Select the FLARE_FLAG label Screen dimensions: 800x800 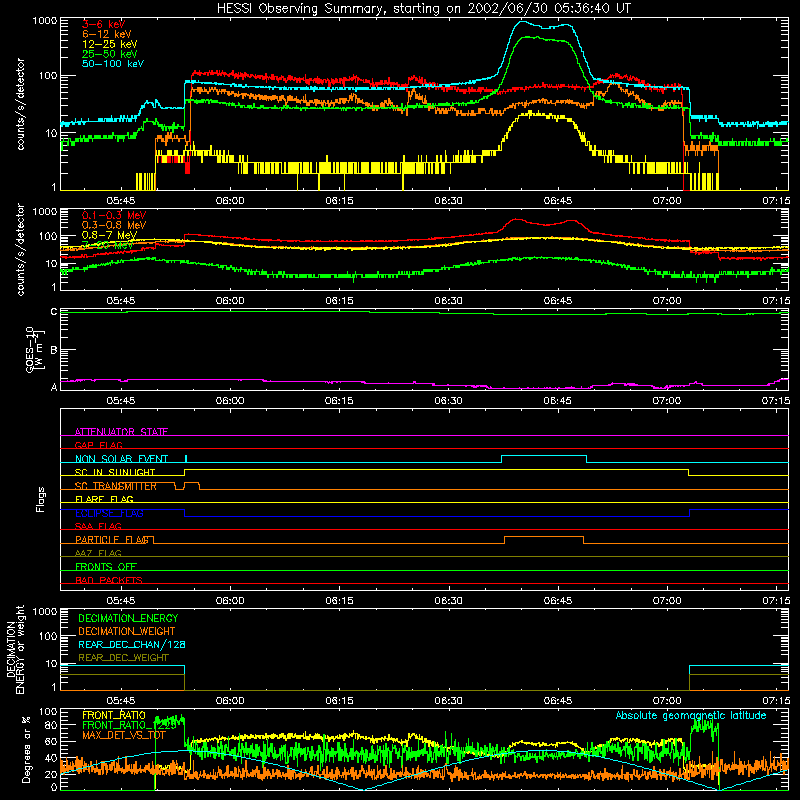[104, 499]
